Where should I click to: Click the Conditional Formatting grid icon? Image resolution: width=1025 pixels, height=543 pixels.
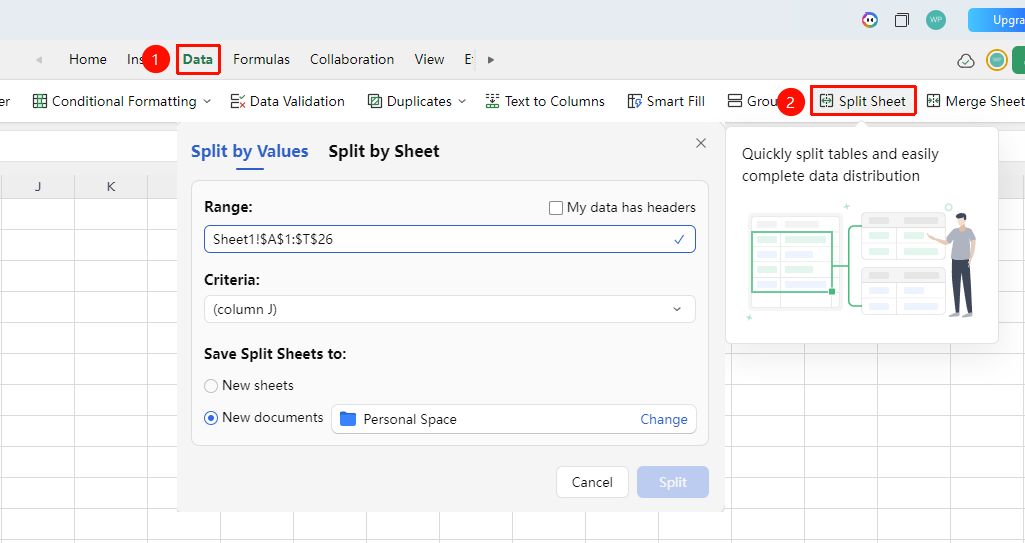pyautogui.click(x=40, y=101)
